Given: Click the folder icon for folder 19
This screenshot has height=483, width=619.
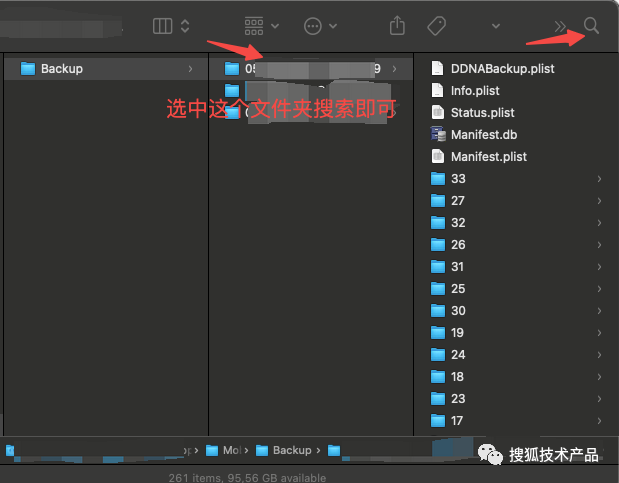Looking at the screenshot, I should point(438,333).
